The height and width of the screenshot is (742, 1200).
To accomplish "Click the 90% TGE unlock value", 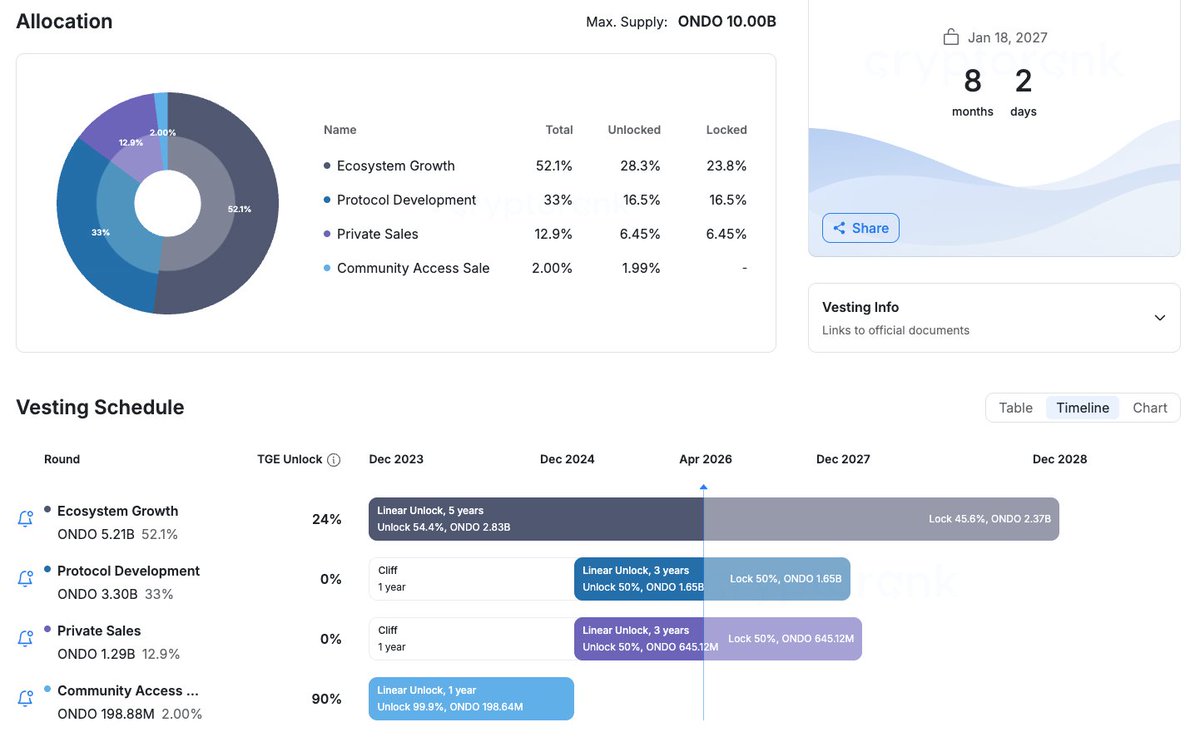I will [327, 699].
